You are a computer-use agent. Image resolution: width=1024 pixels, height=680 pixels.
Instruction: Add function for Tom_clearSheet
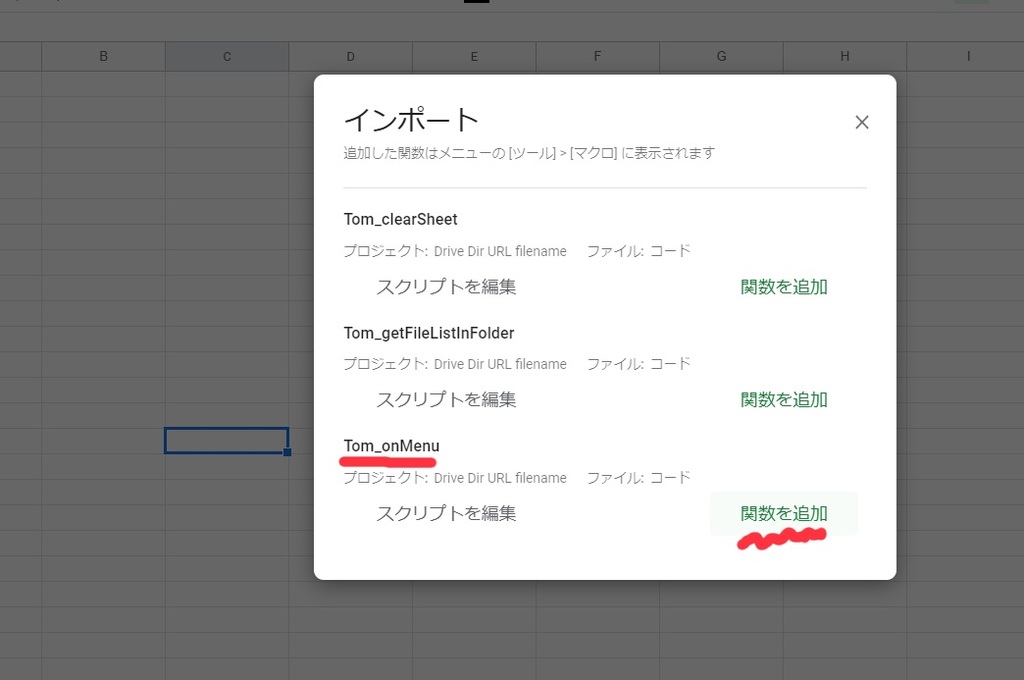(x=784, y=287)
